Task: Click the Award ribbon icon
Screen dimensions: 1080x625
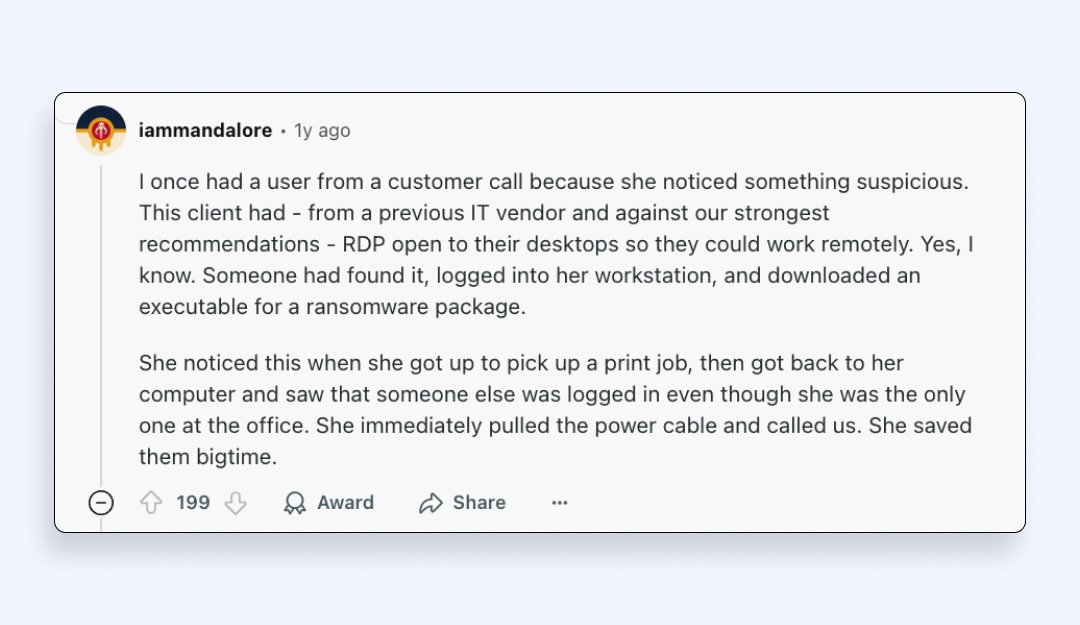Action: pos(295,502)
